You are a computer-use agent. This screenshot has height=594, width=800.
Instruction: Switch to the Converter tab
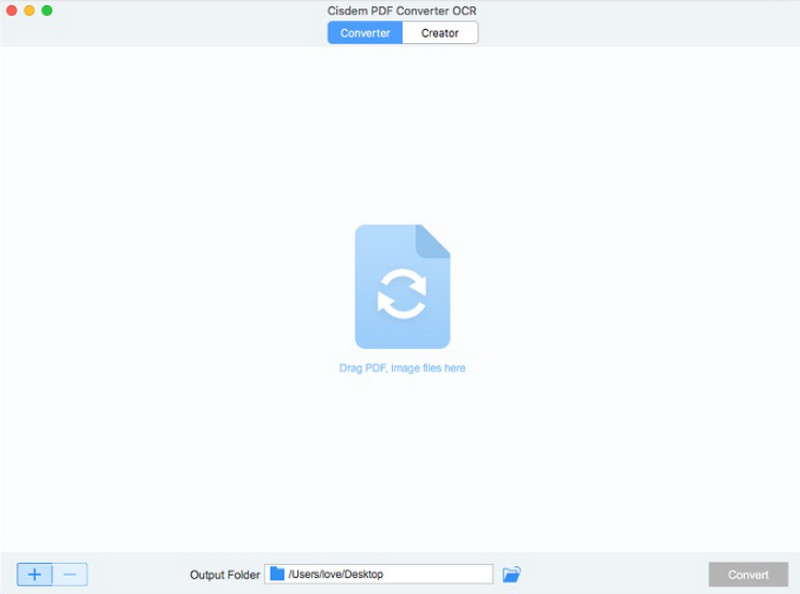(365, 33)
